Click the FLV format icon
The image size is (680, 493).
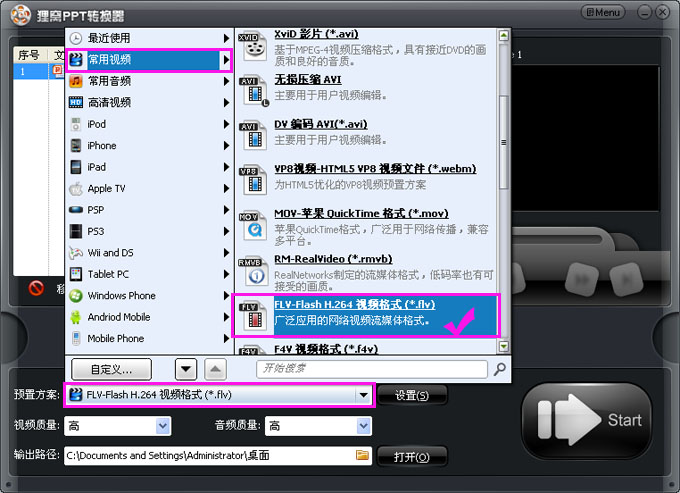254,316
